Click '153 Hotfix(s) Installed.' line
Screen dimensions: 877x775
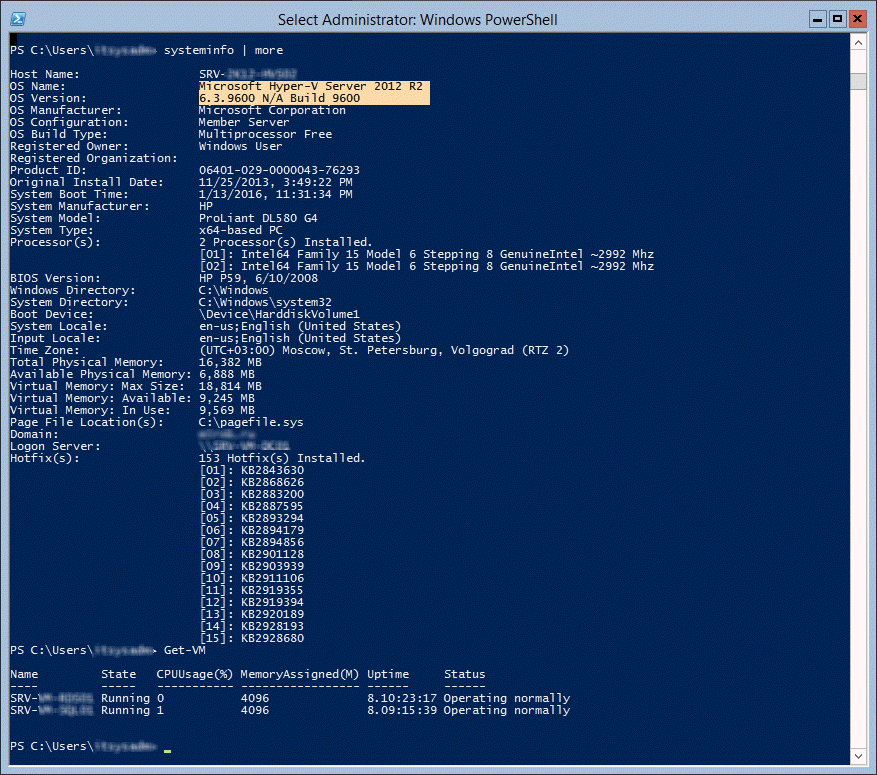click(x=282, y=459)
